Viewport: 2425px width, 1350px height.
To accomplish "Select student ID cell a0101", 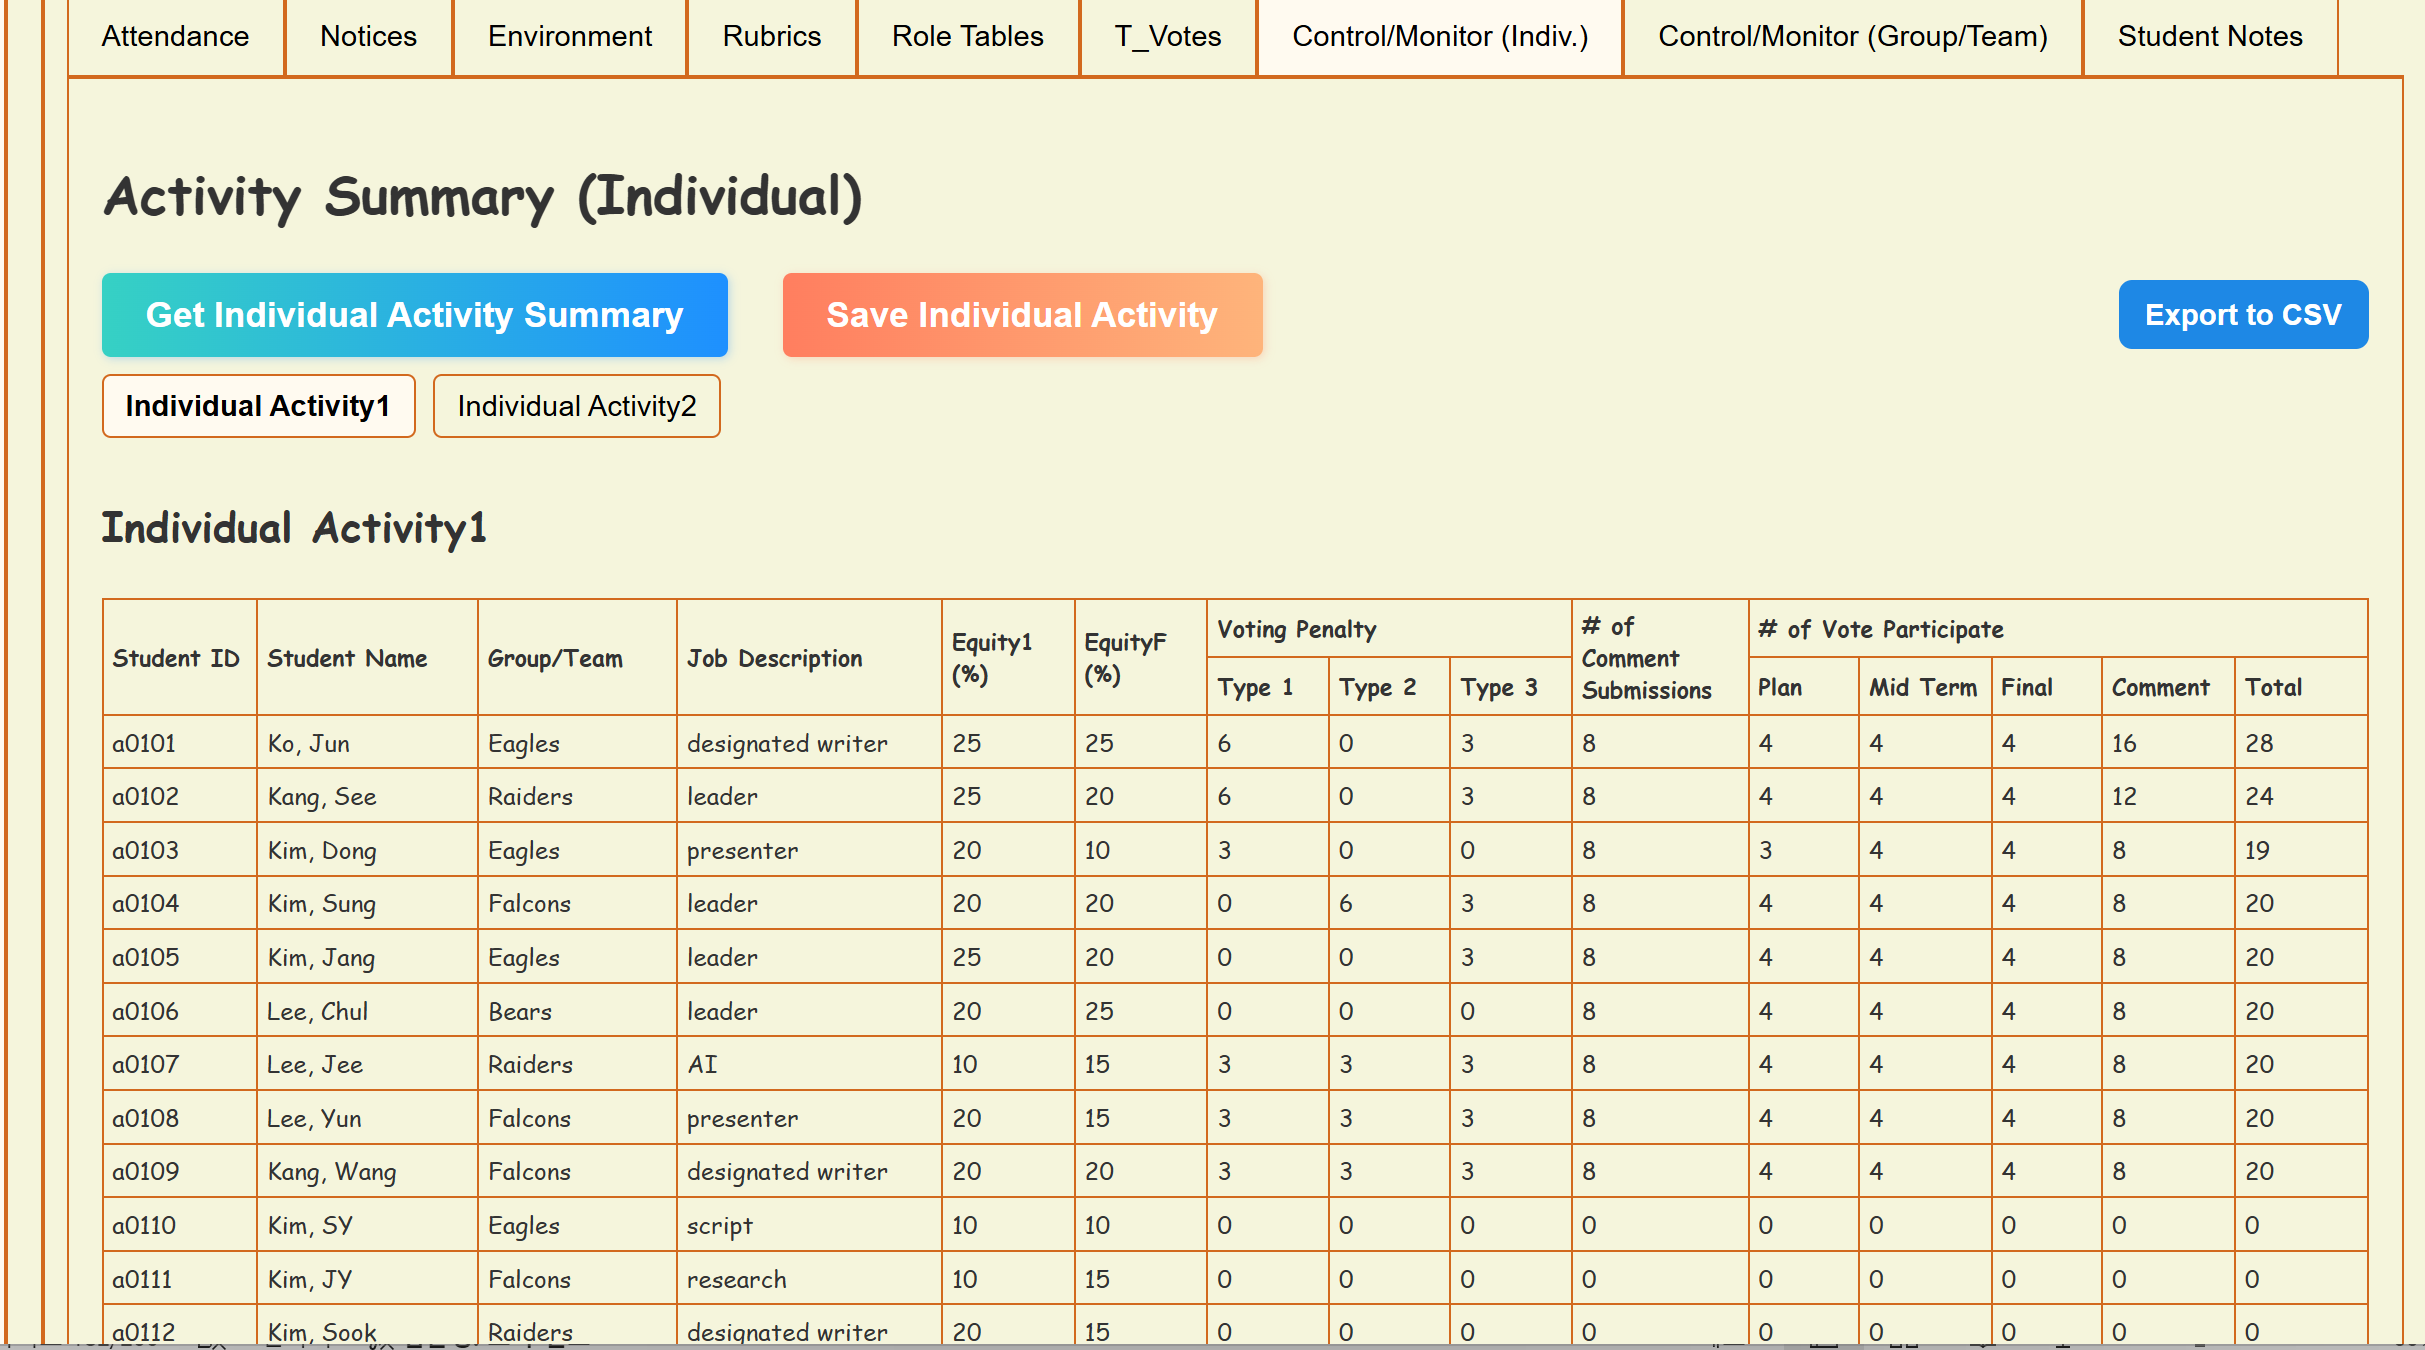I will click(x=144, y=743).
